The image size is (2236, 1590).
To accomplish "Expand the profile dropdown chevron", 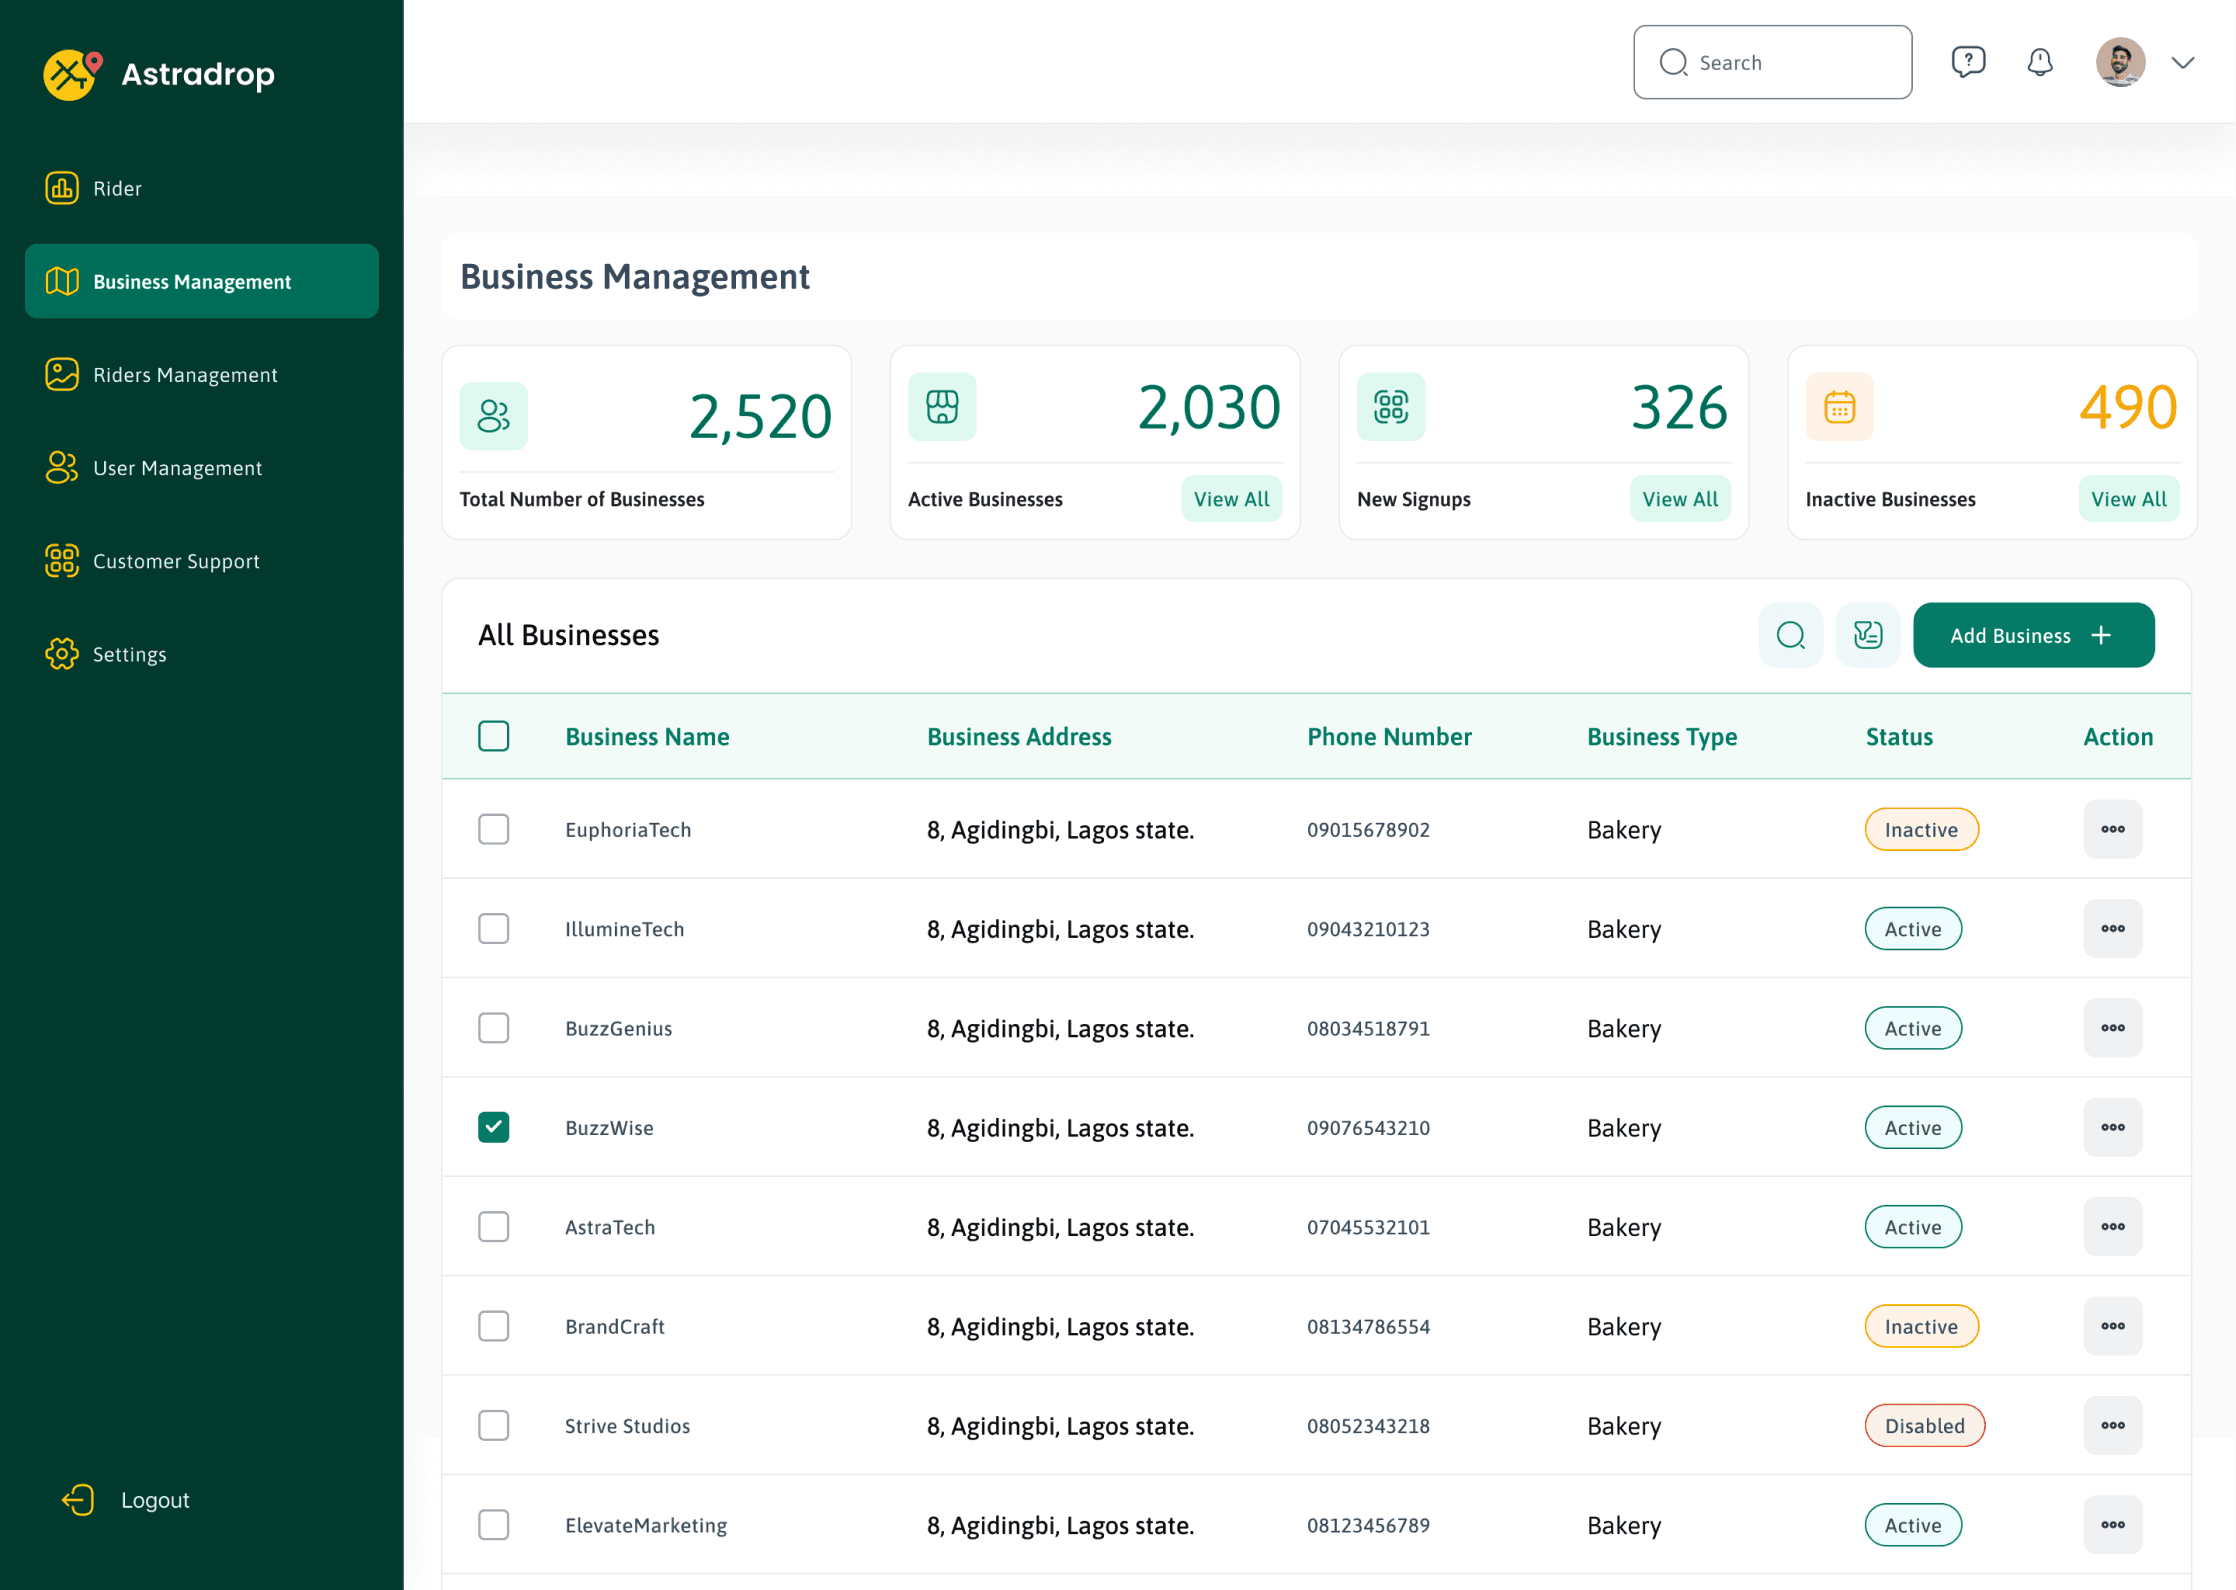I will coord(2183,62).
